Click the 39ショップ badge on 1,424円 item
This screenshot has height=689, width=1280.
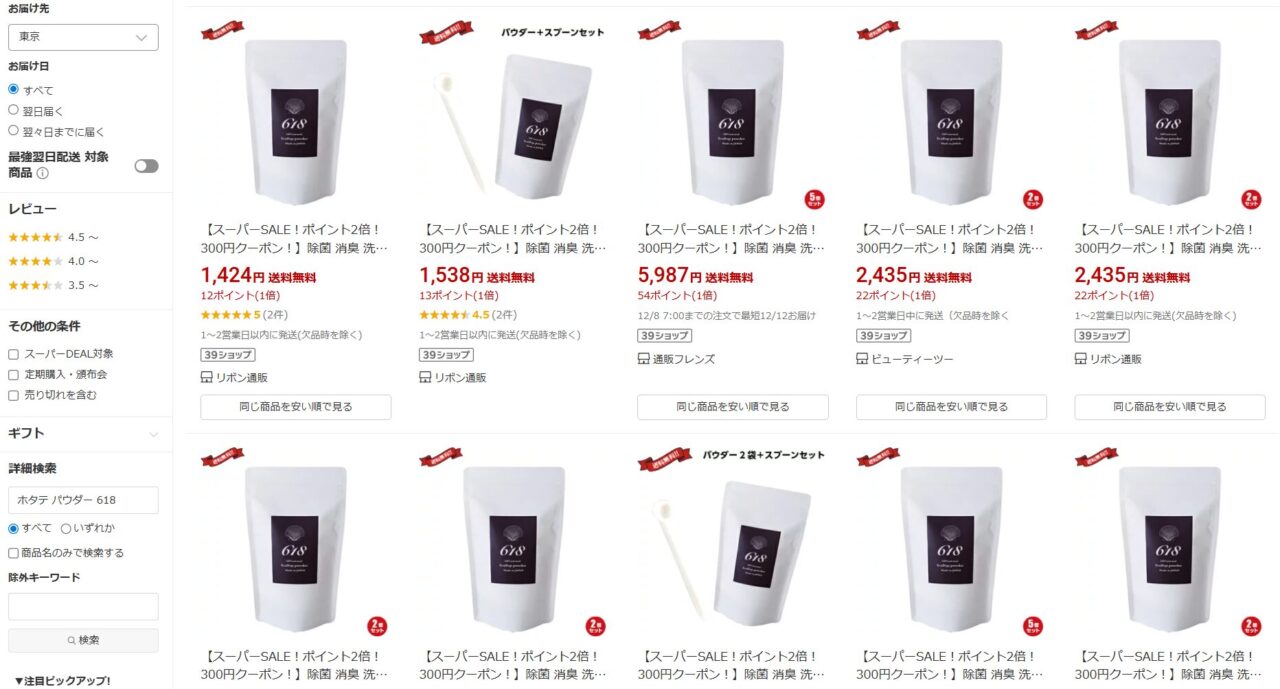228,355
